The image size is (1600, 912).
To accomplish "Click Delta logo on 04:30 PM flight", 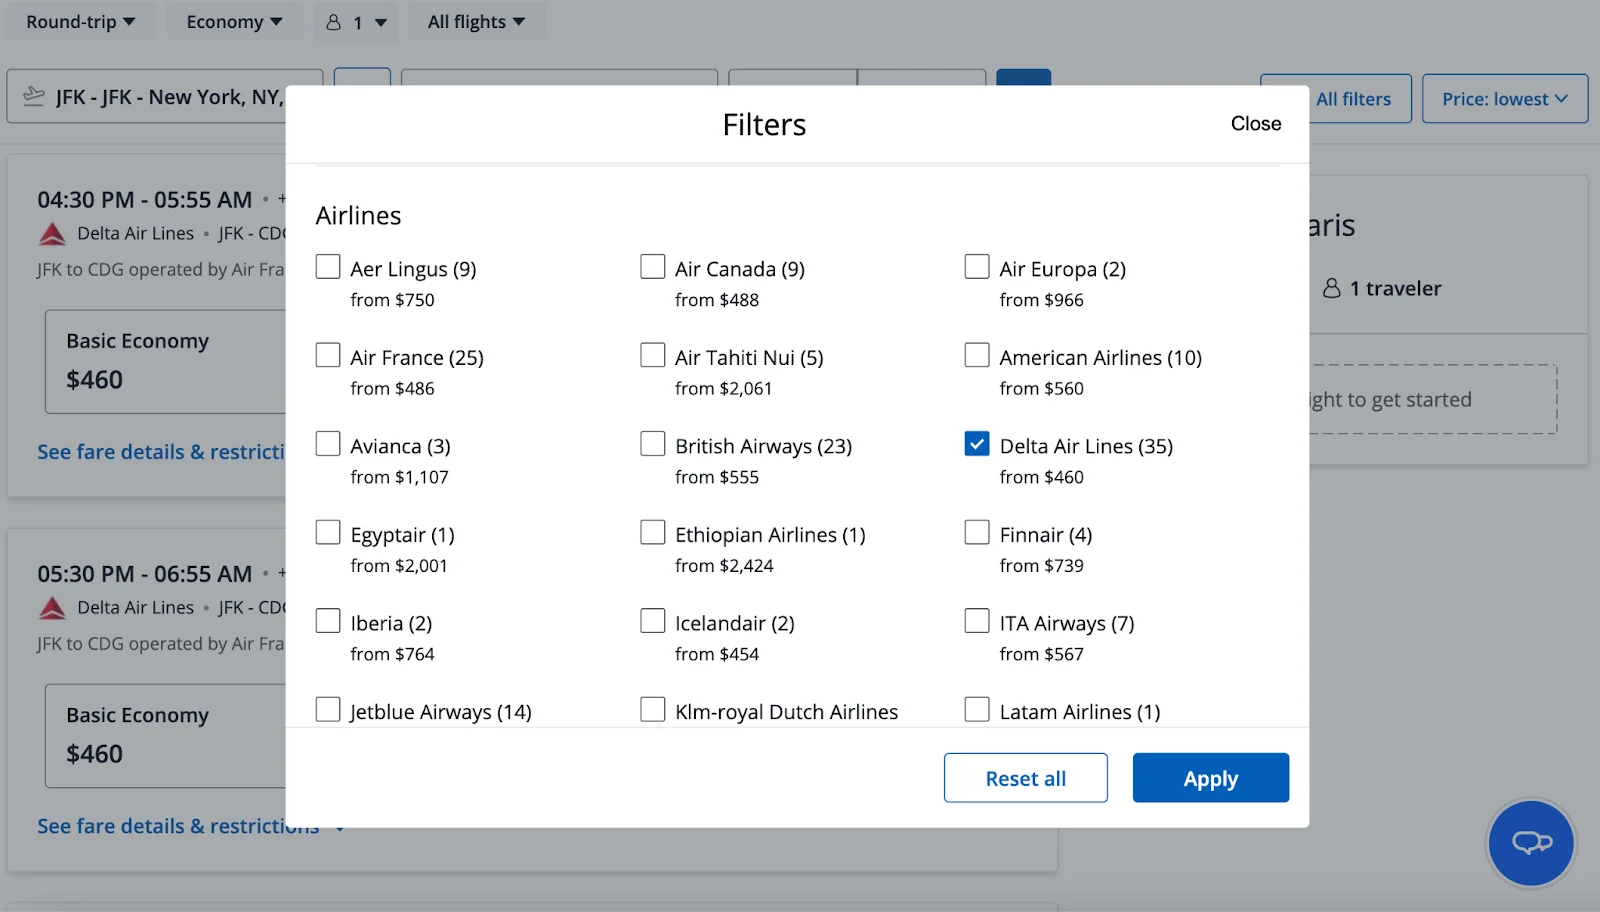I will pos(52,234).
